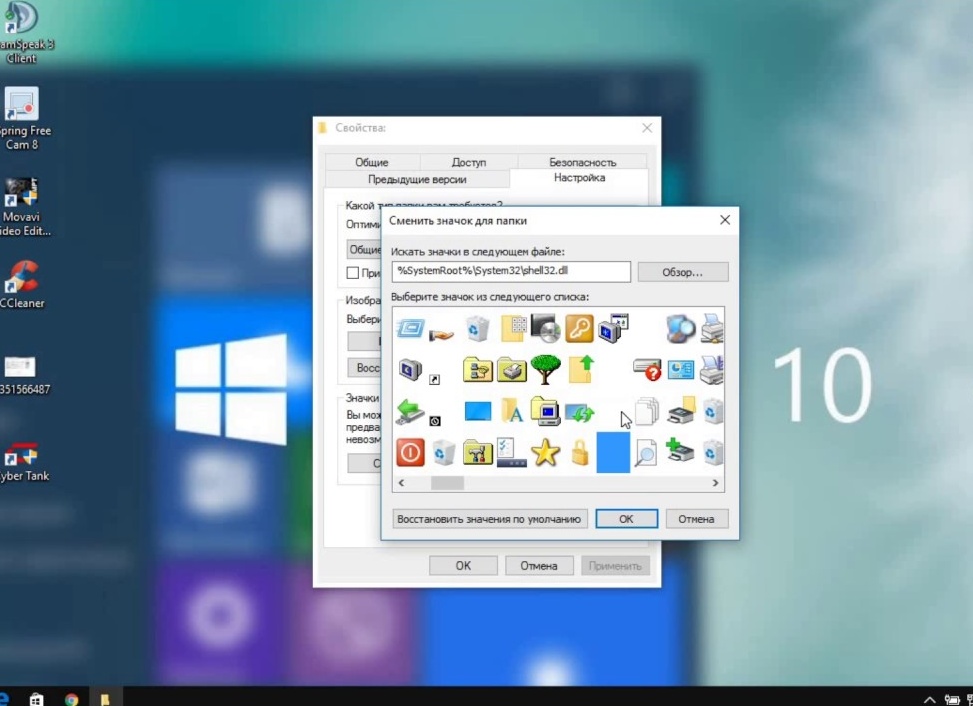Click the icon list scrollbar right arrow
The width and height of the screenshot is (973, 706).
(x=715, y=483)
